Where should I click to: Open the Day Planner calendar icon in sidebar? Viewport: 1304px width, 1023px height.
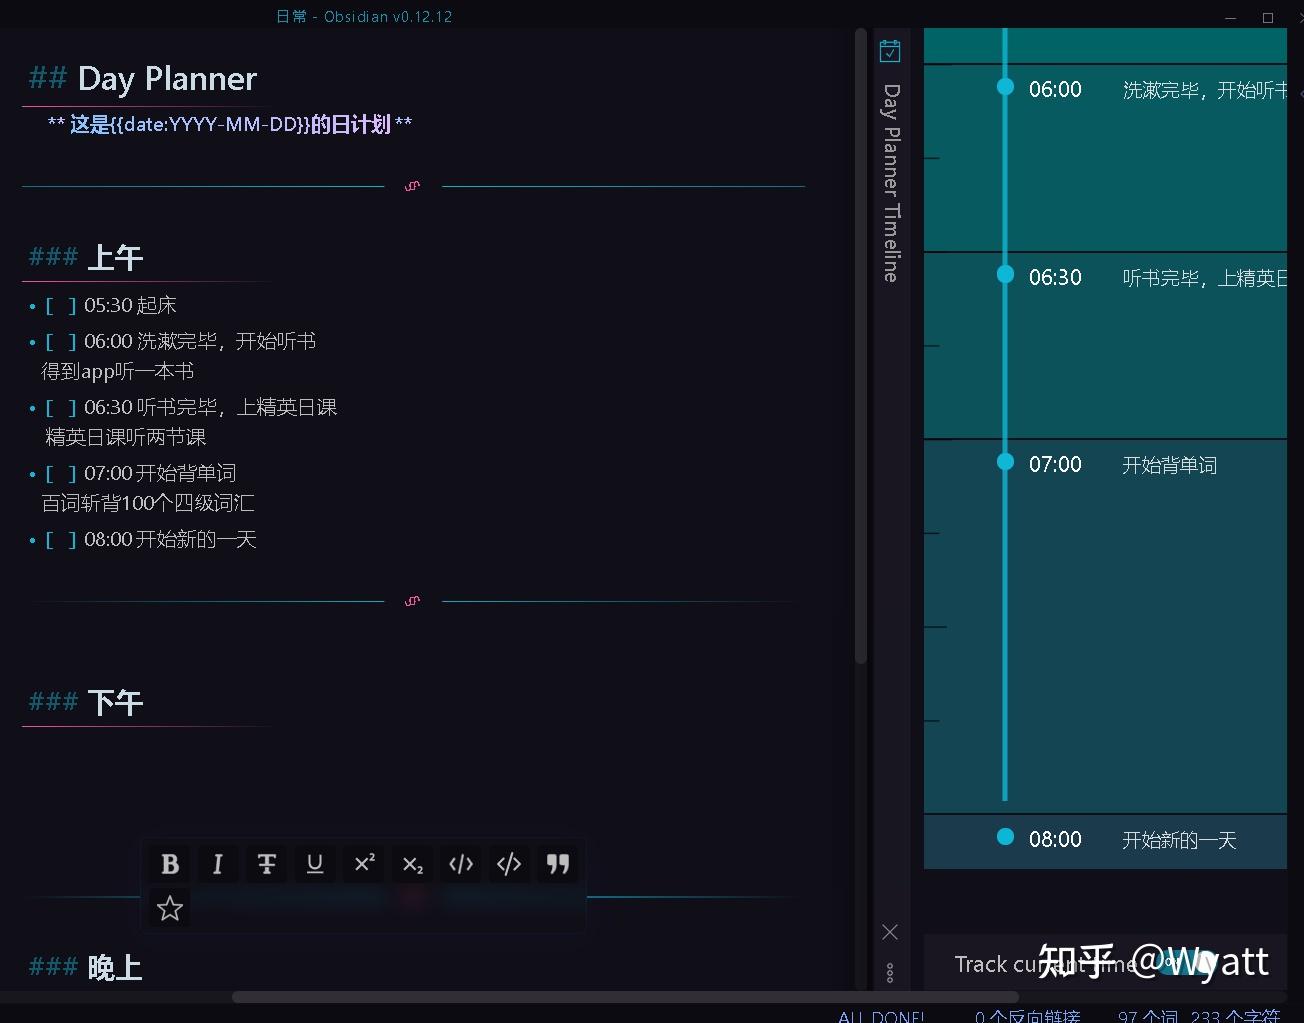[x=889, y=49]
